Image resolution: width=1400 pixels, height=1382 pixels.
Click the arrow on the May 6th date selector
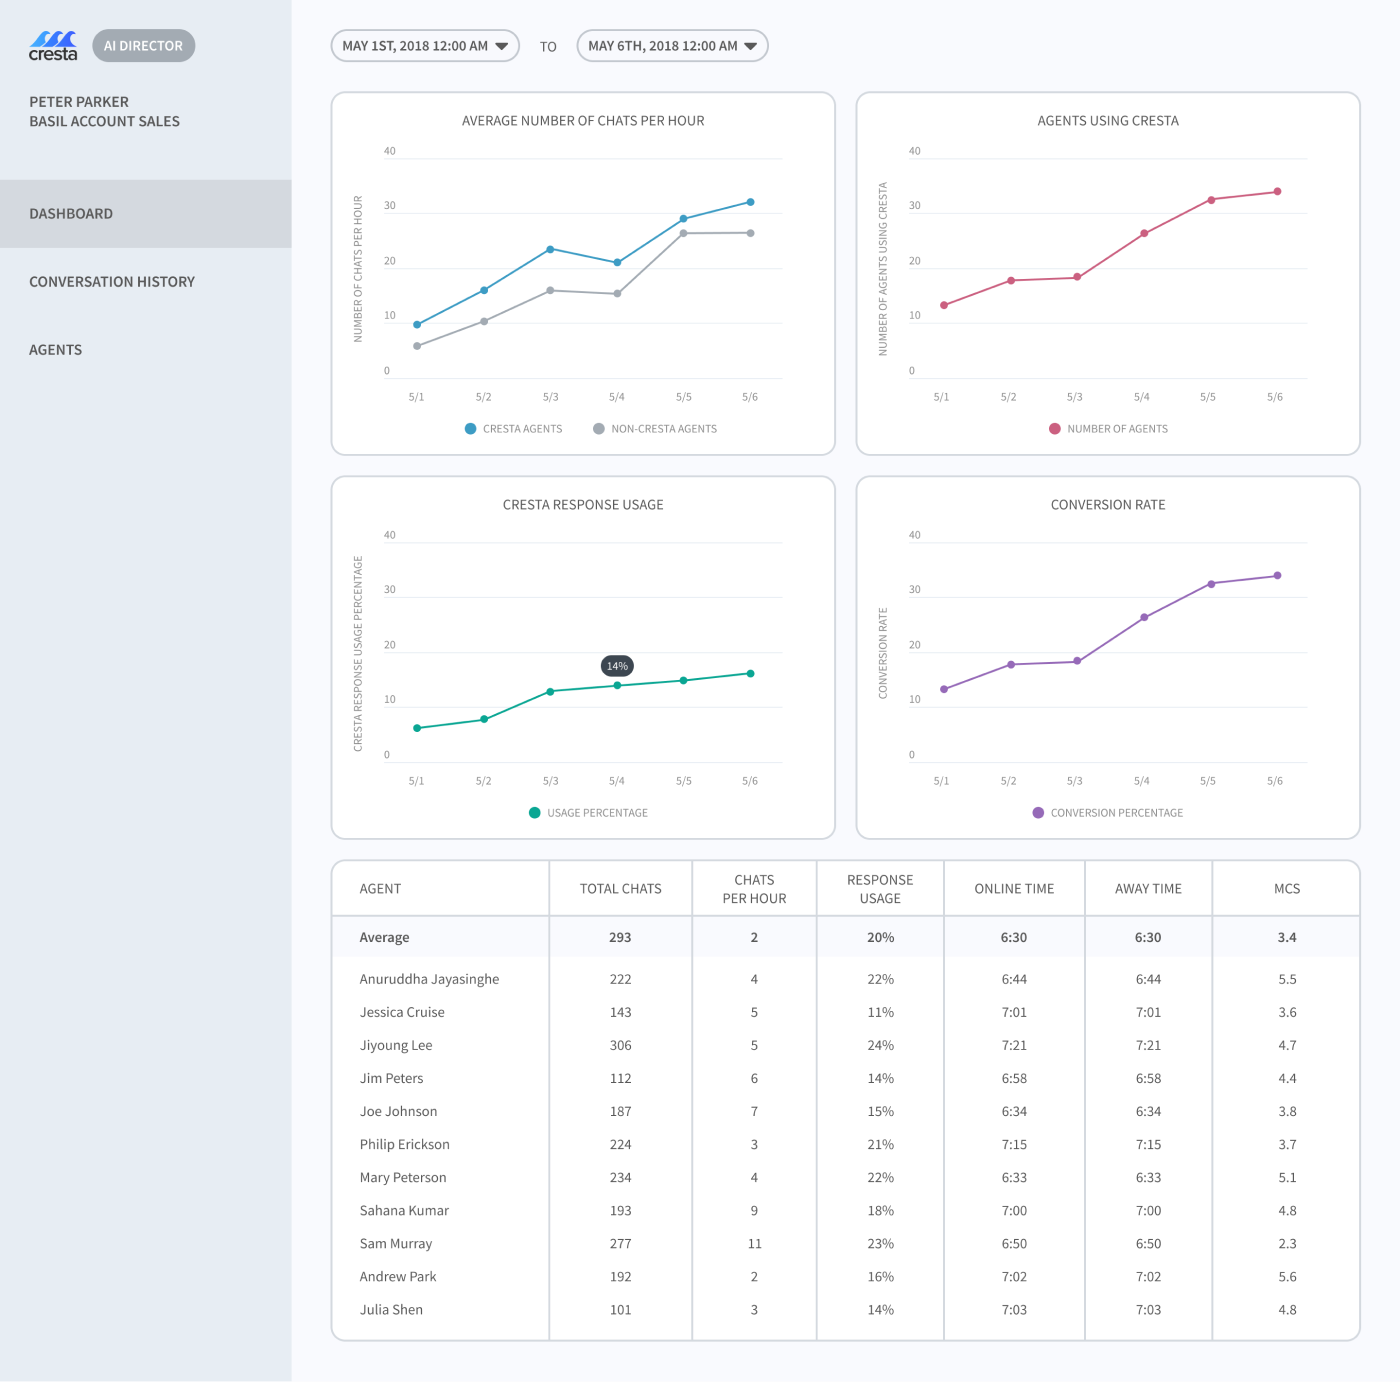tap(750, 46)
